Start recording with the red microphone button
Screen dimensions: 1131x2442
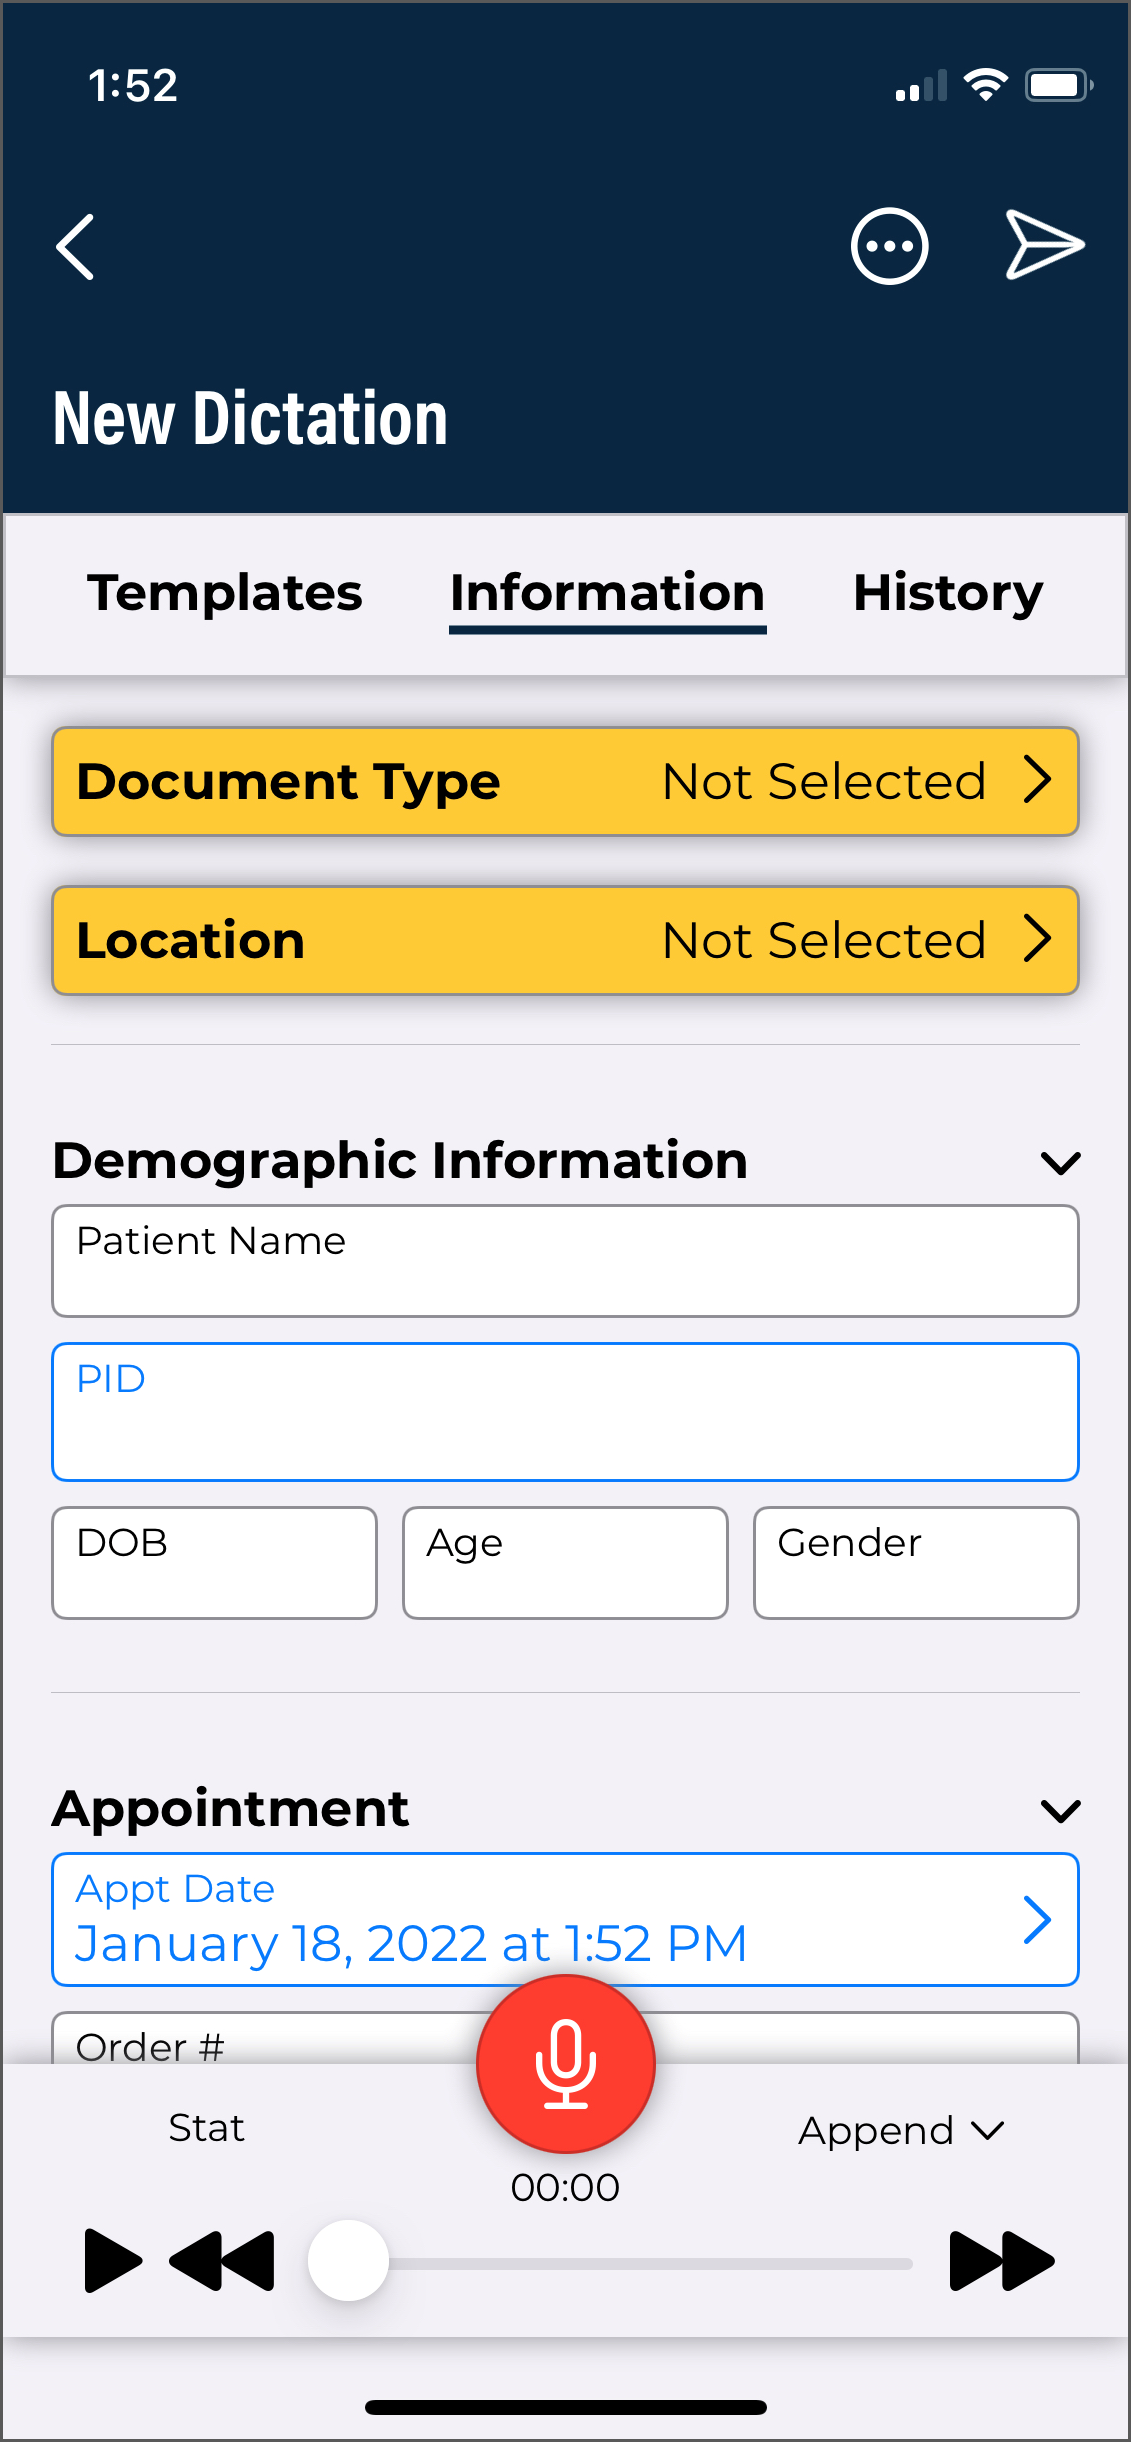pyautogui.click(x=566, y=2063)
